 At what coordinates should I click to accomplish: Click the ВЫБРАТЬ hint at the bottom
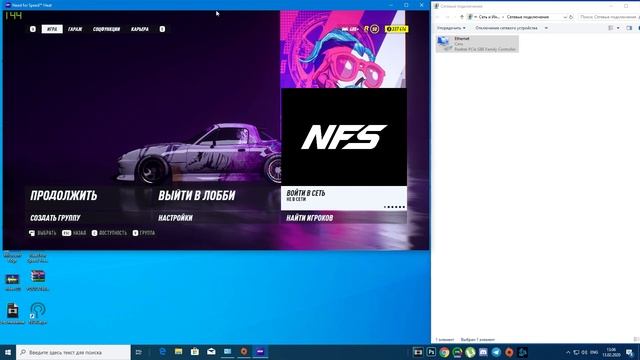(x=42, y=233)
